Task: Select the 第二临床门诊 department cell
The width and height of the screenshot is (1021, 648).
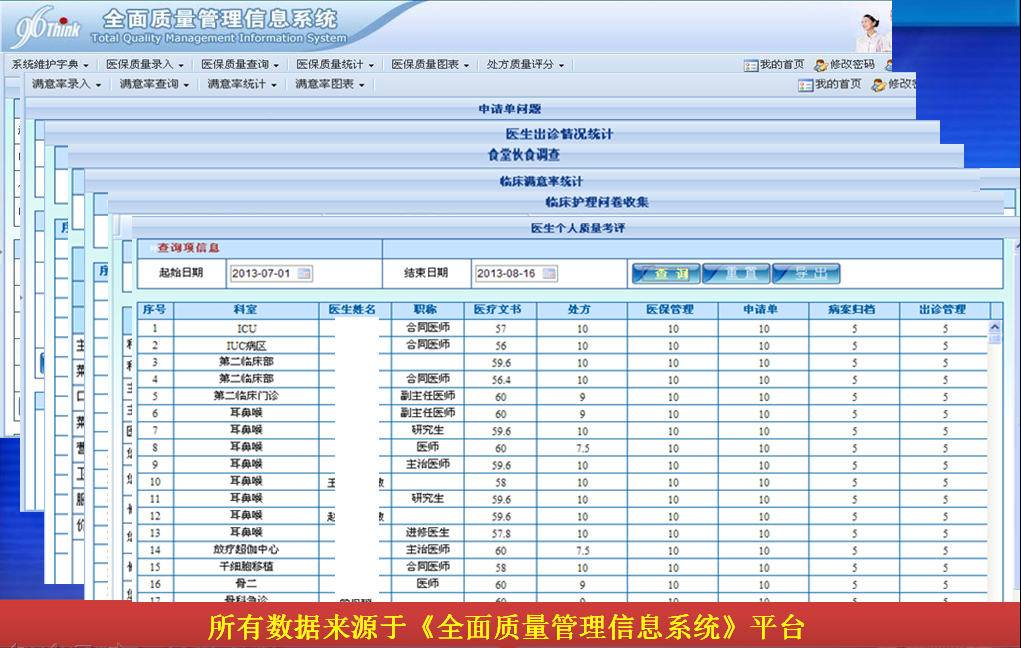Action: click(246, 396)
